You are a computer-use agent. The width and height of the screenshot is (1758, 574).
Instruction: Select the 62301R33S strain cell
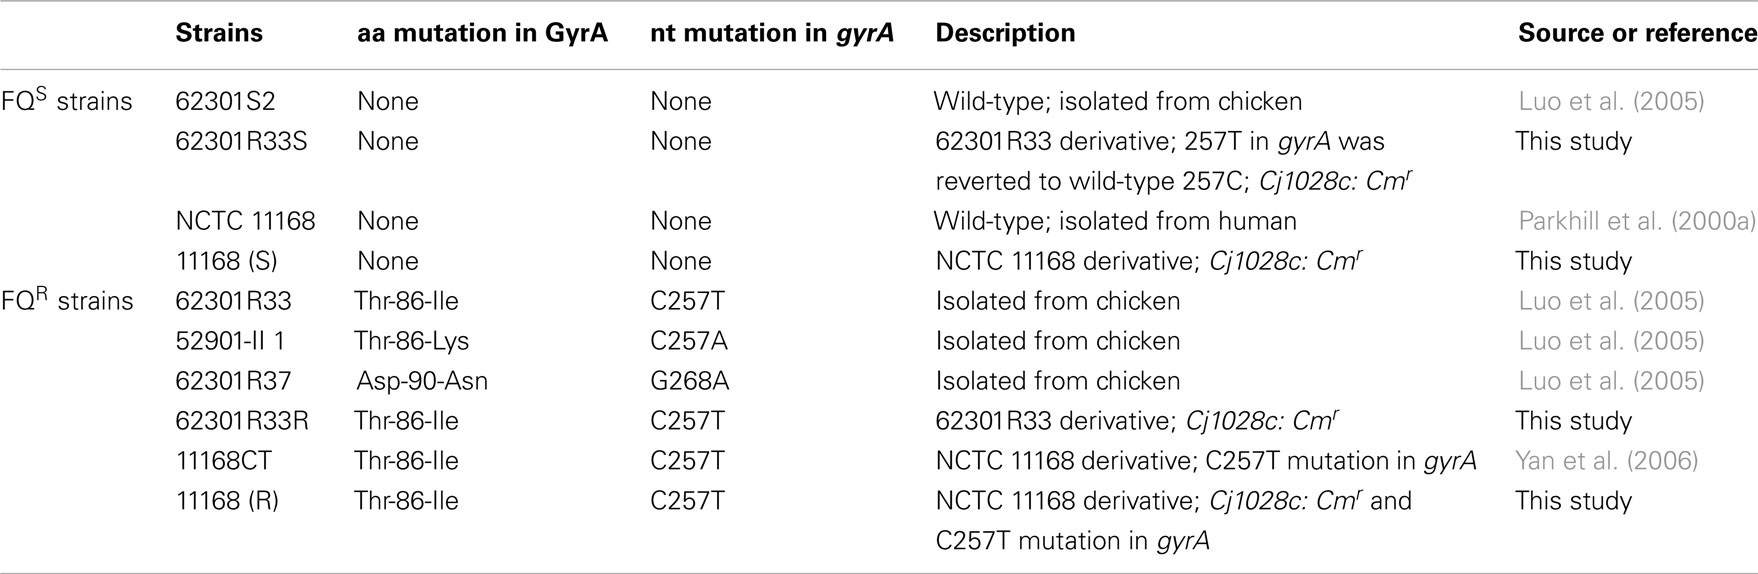pyautogui.click(x=241, y=141)
